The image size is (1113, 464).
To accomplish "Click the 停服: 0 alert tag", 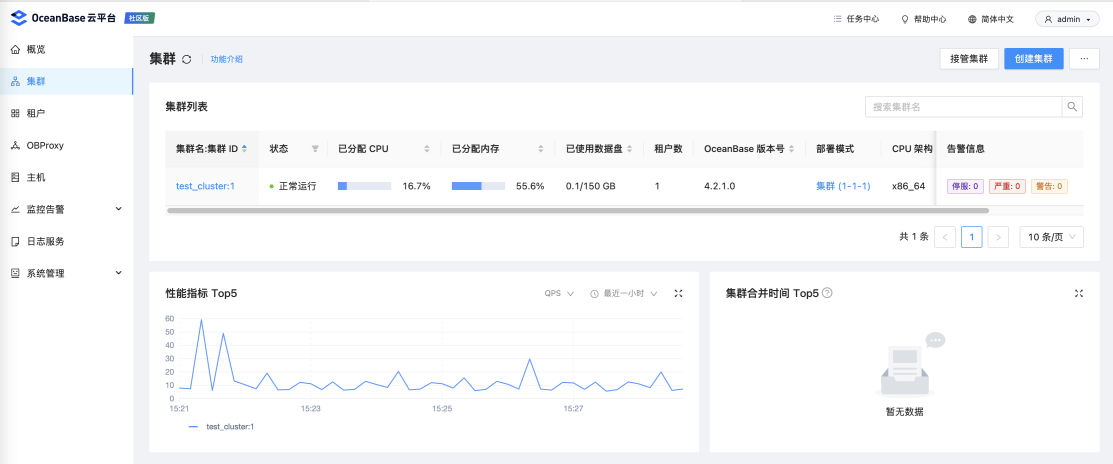I will tap(965, 187).
